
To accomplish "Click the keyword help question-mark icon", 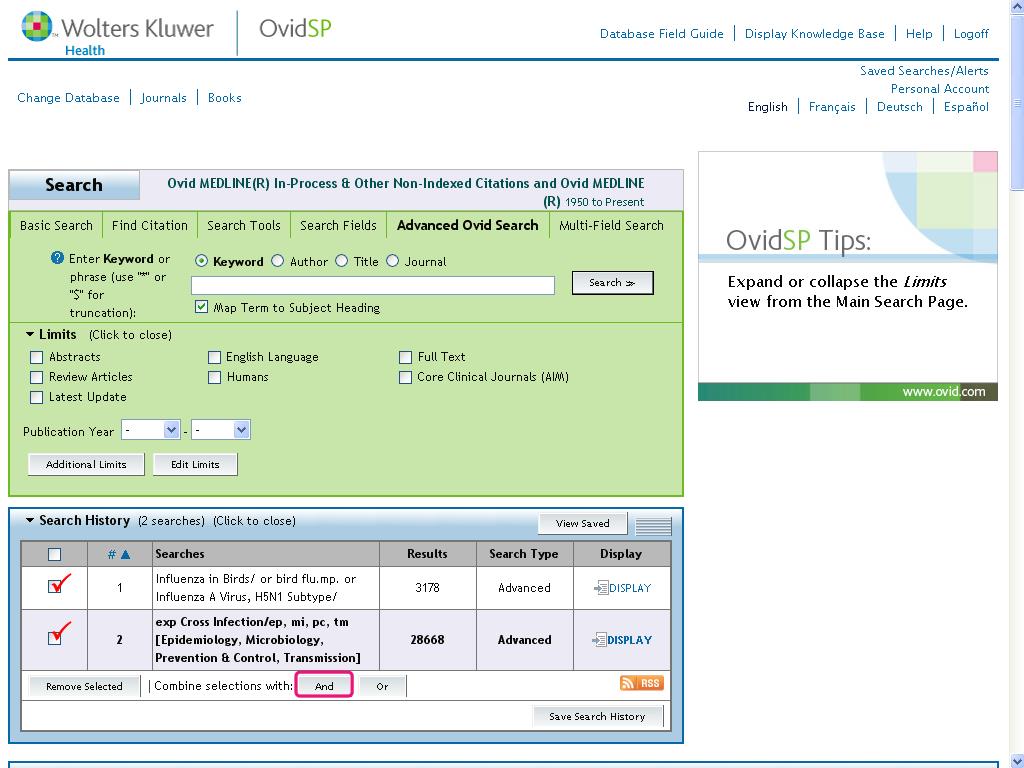I will click(57, 258).
